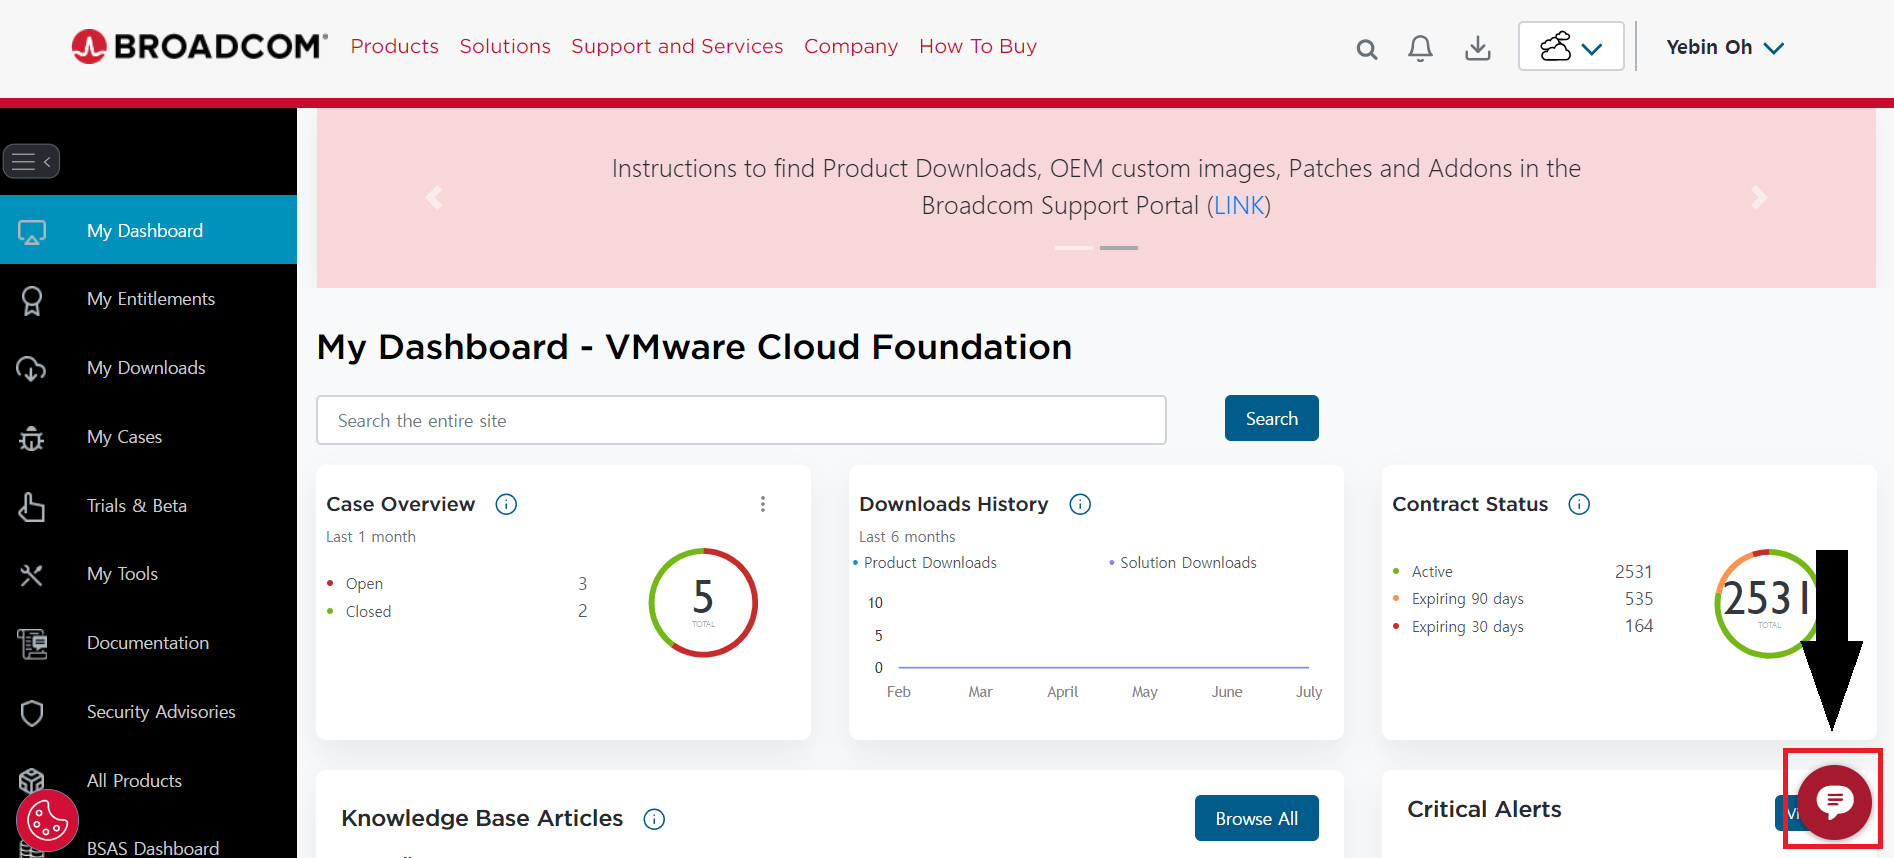Click the Downloads History info icon

(1080, 504)
